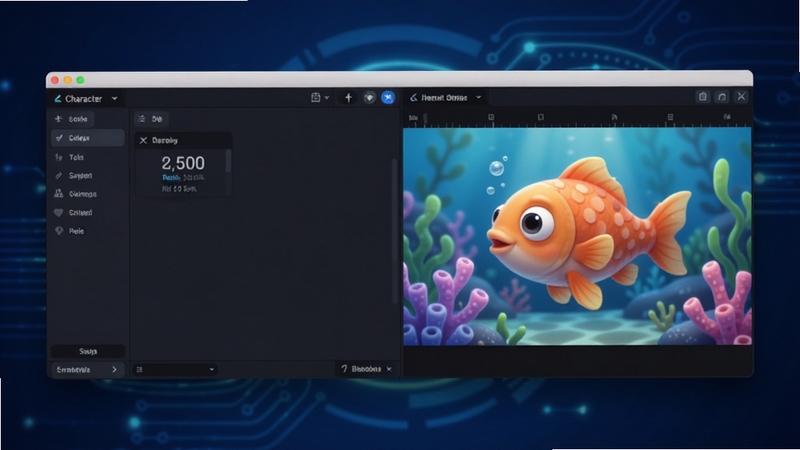Expand the bottom sidebar row with the chevron

click(x=88, y=369)
